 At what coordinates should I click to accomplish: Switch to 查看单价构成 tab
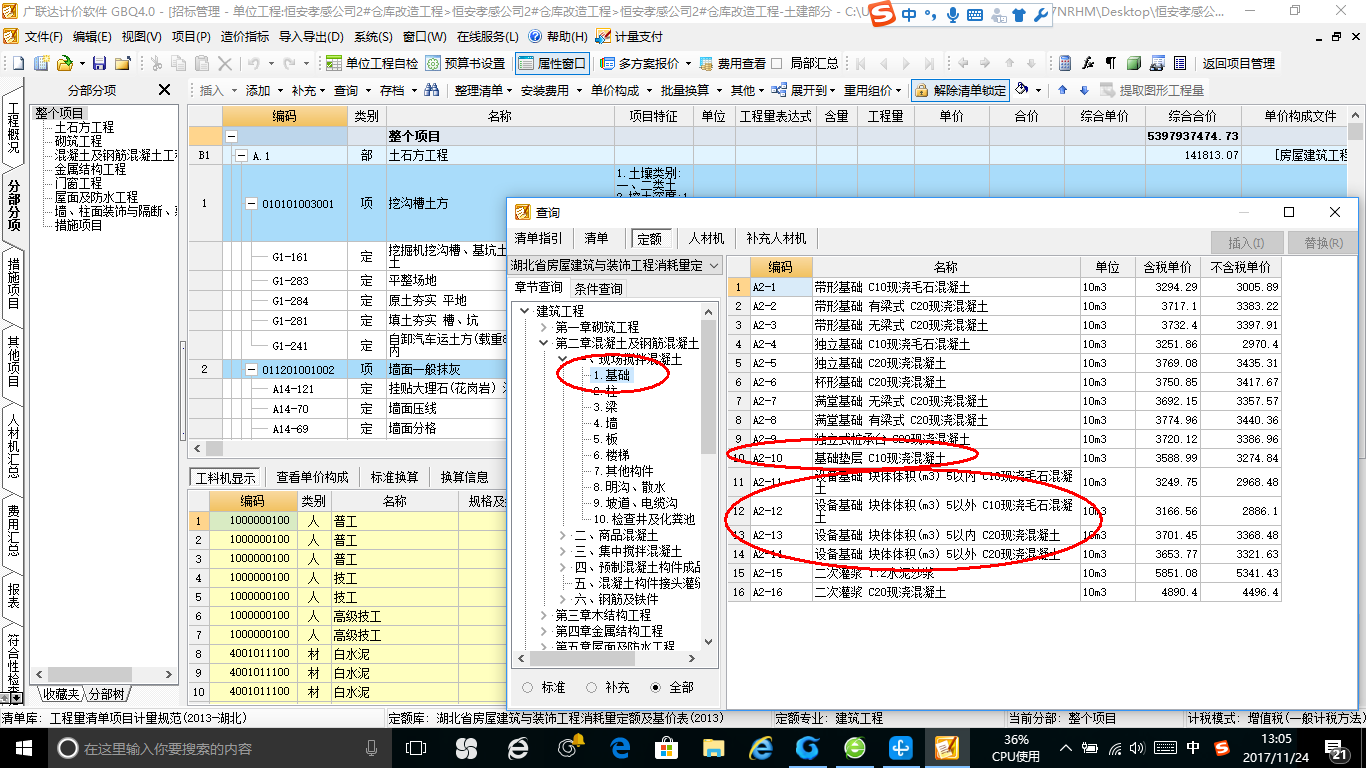313,477
